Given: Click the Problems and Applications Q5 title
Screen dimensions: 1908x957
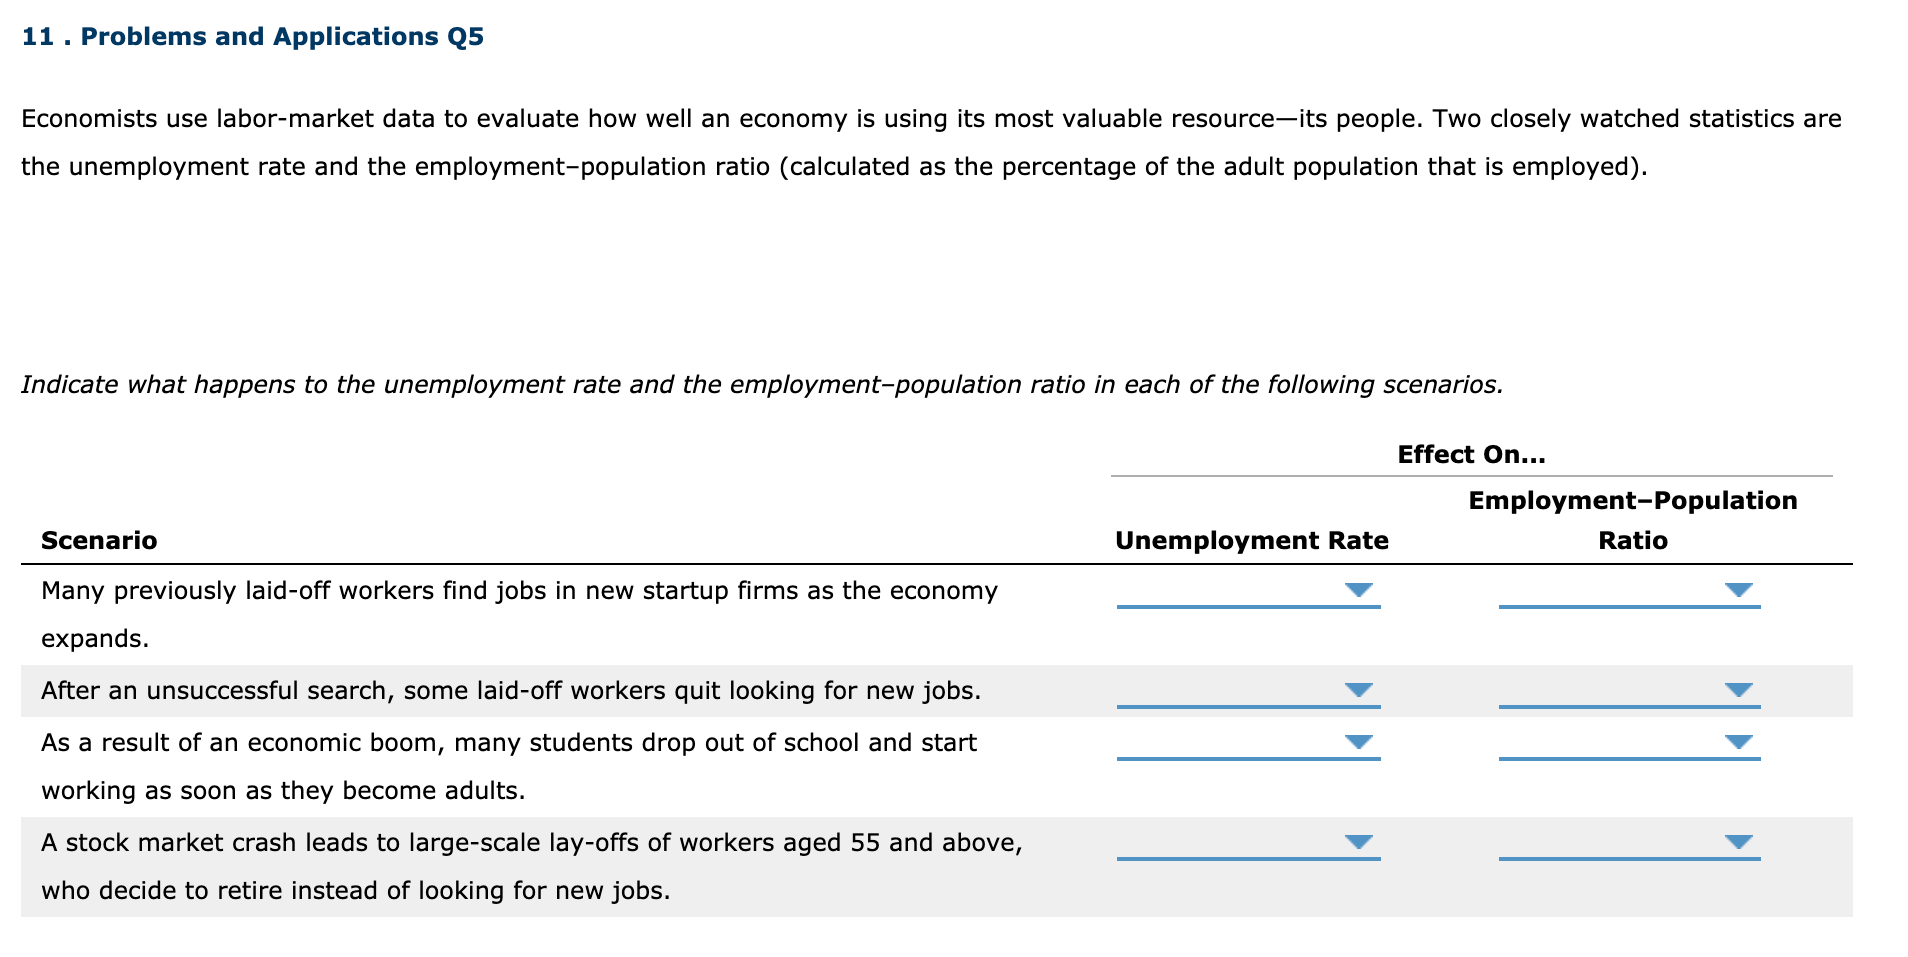Looking at the screenshot, I should click(252, 36).
